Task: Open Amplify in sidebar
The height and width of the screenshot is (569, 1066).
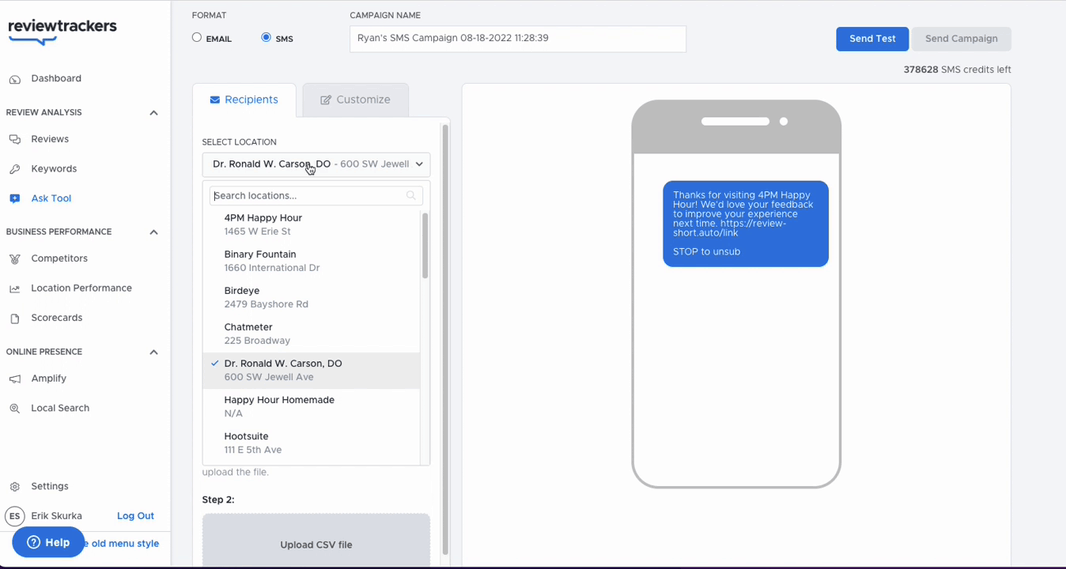Action: click(48, 379)
